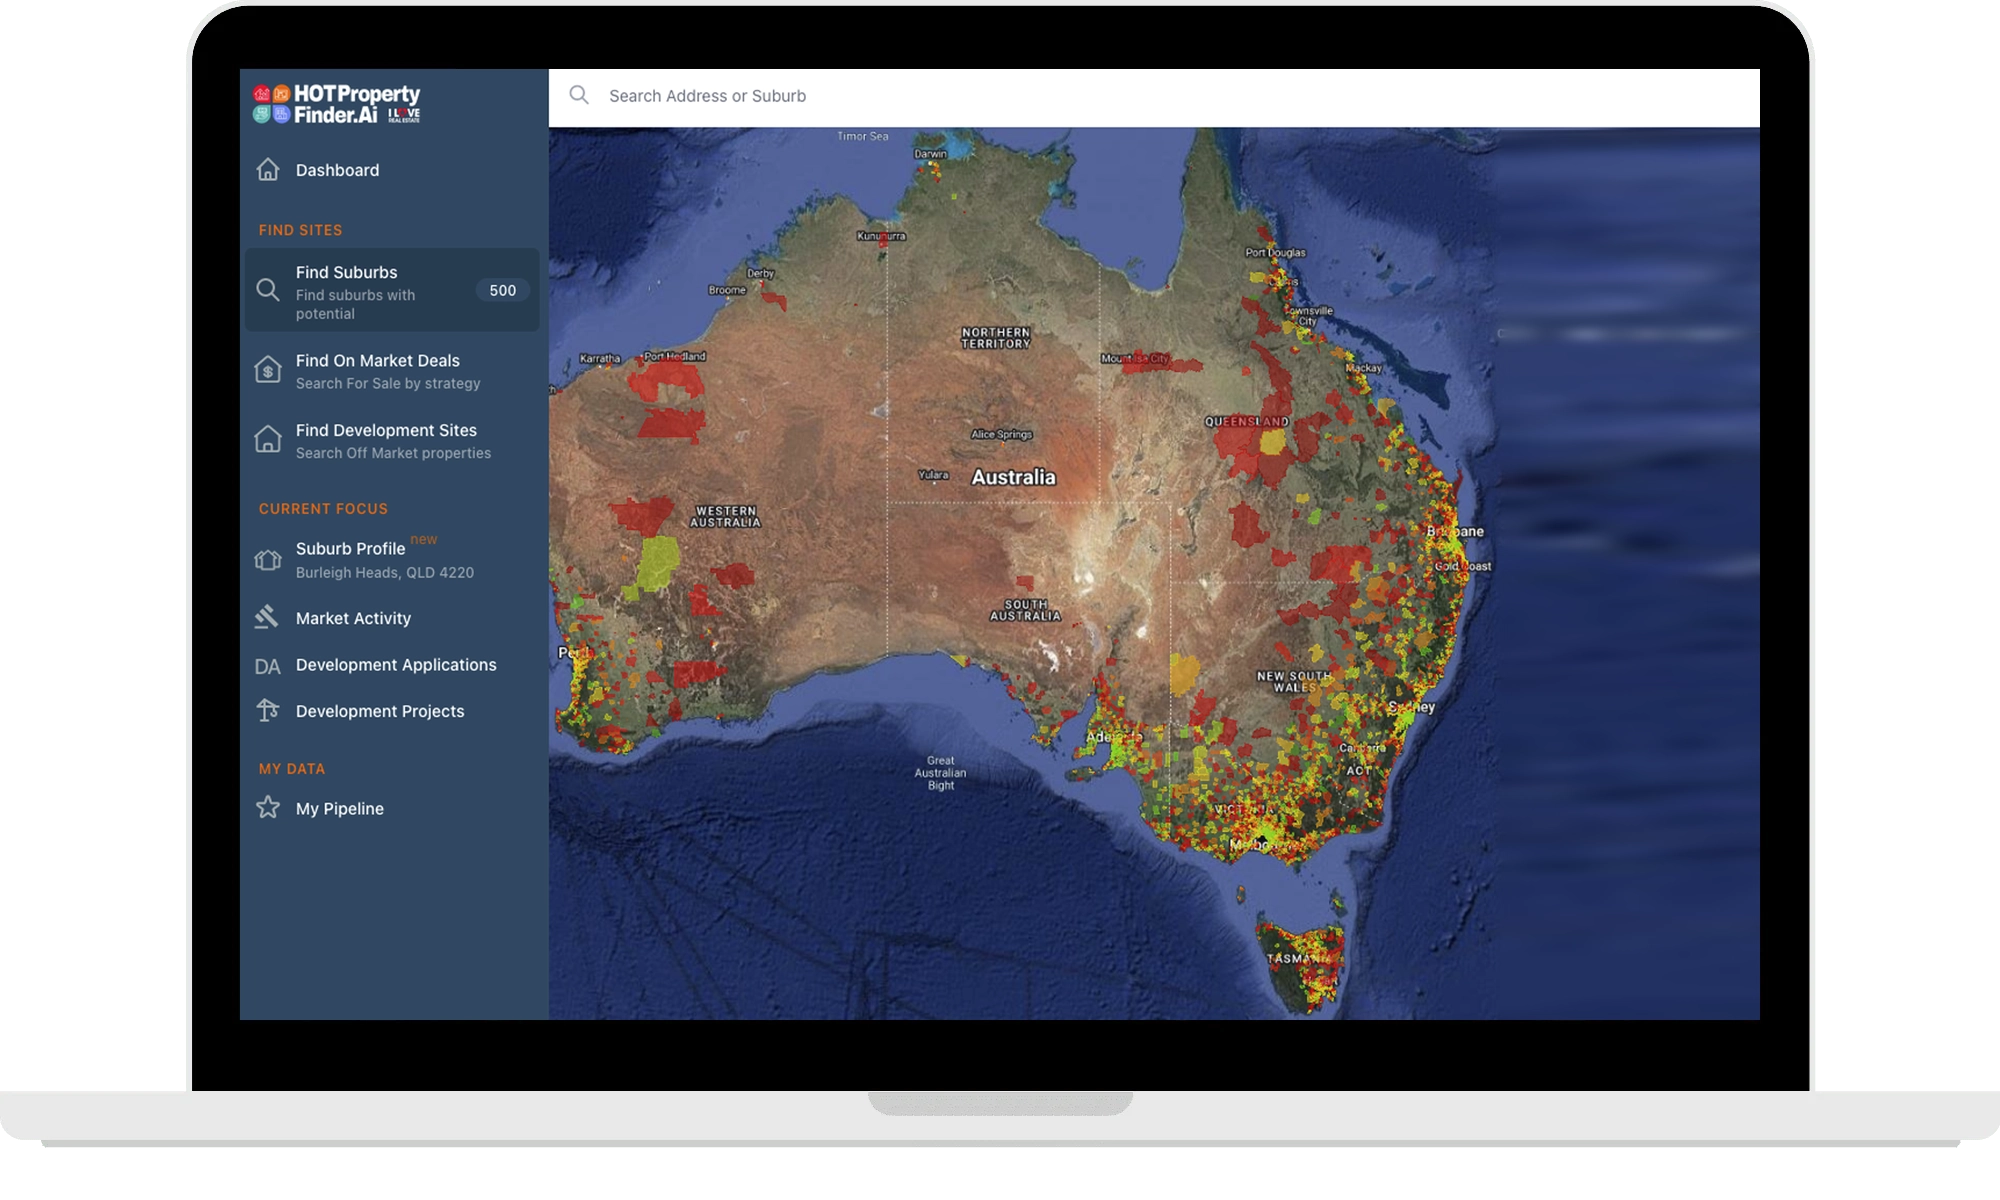
Task: Select the Suburb Profile buildings icon
Action: tap(267, 560)
